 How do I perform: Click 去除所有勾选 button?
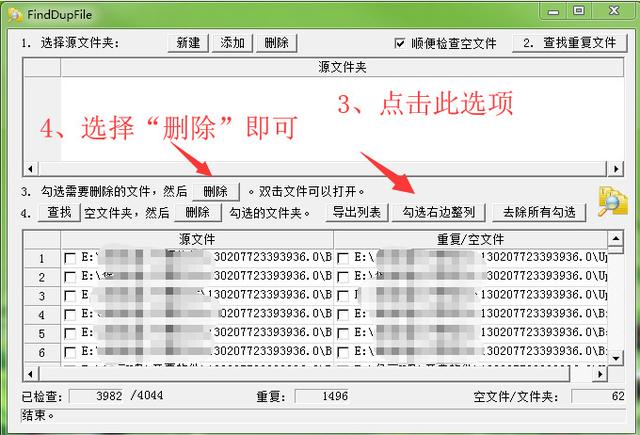point(539,213)
